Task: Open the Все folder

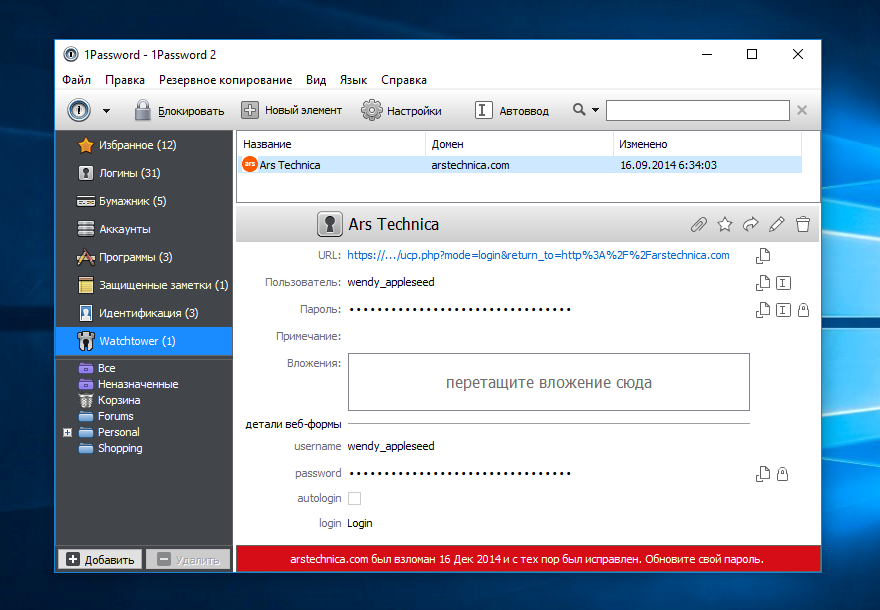Action: pyautogui.click(x=98, y=368)
